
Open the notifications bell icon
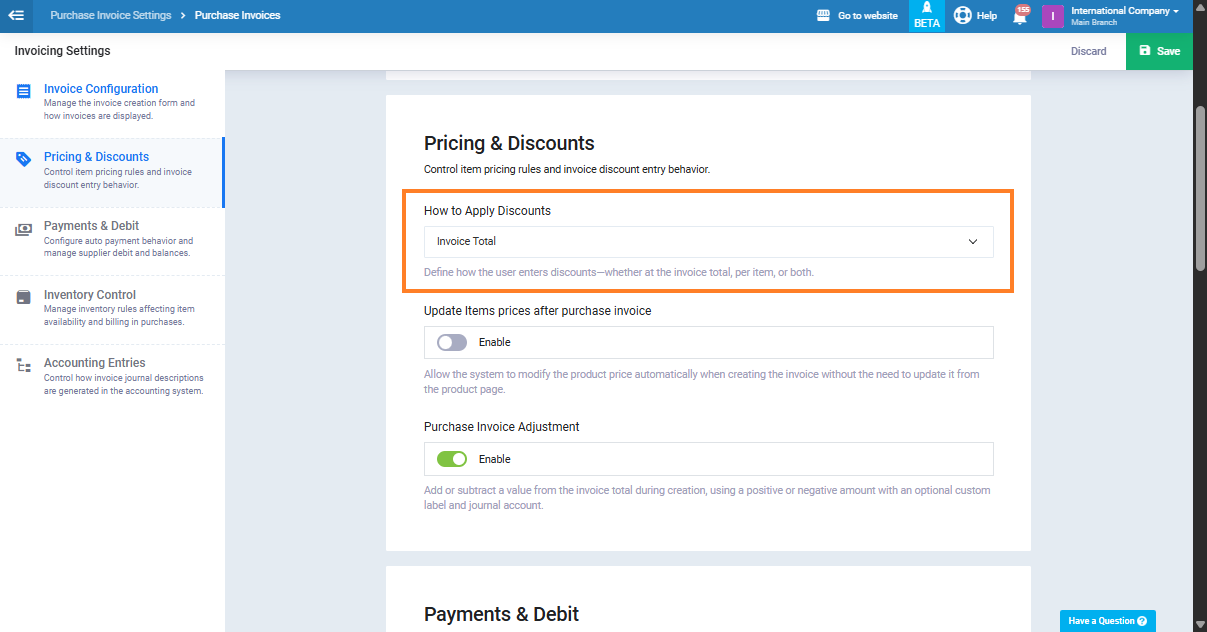(x=1020, y=17)
